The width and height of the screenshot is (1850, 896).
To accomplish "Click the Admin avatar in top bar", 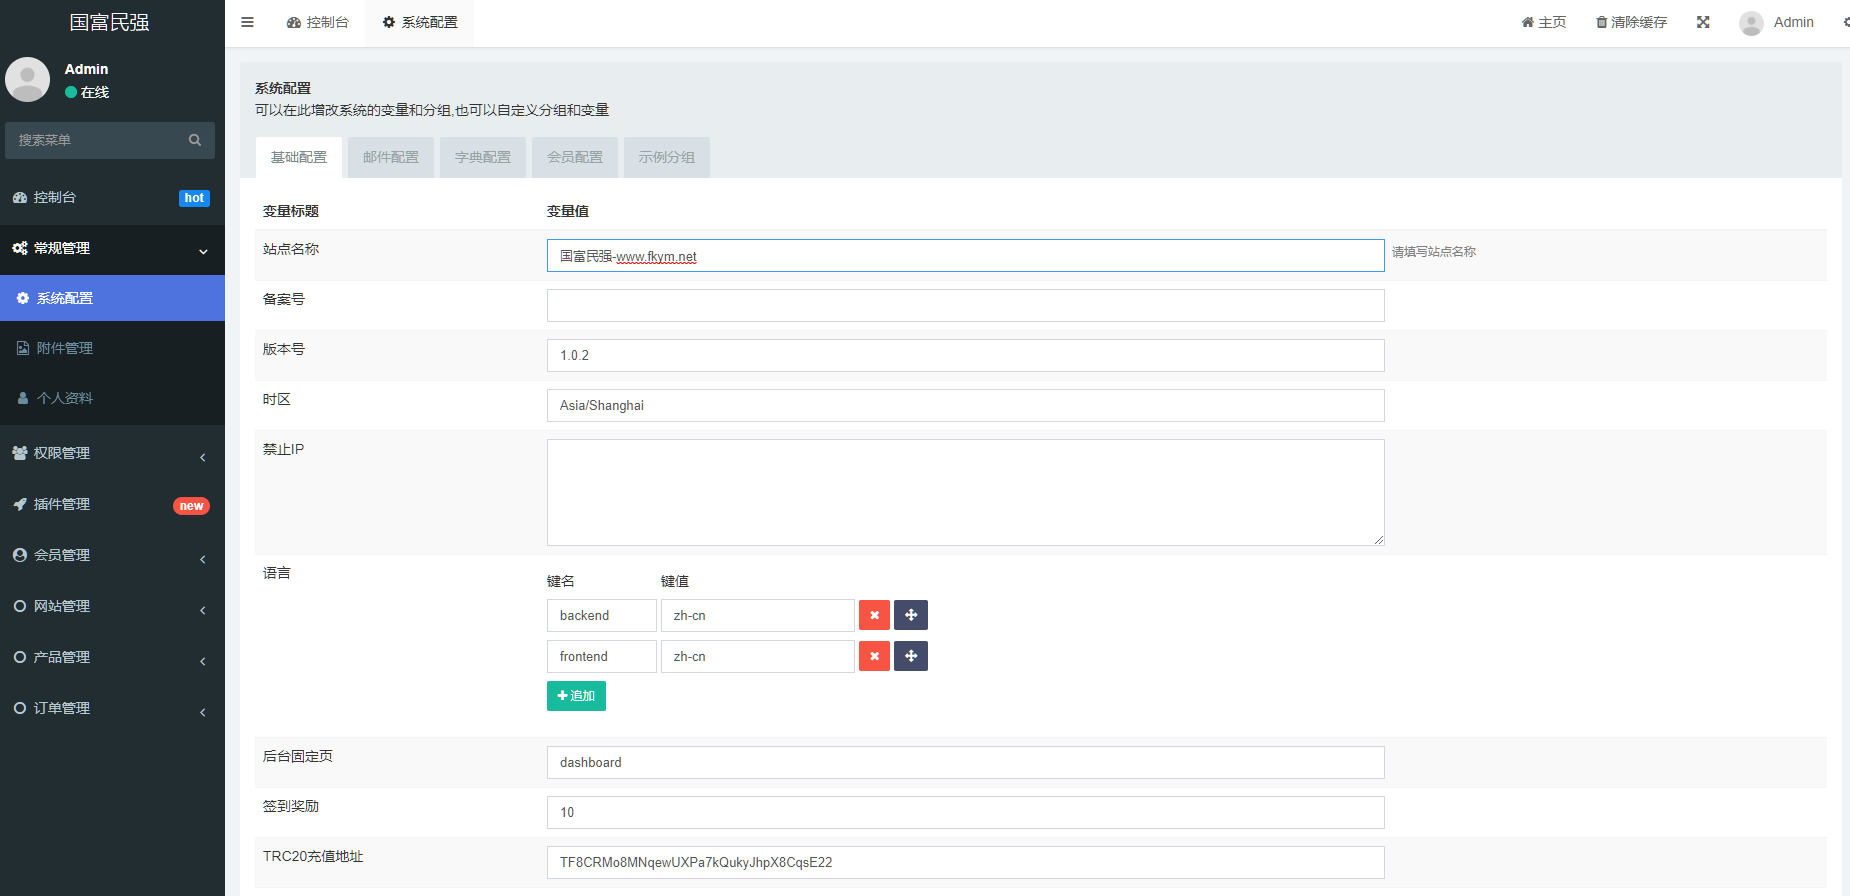I will click(1751, 23).
